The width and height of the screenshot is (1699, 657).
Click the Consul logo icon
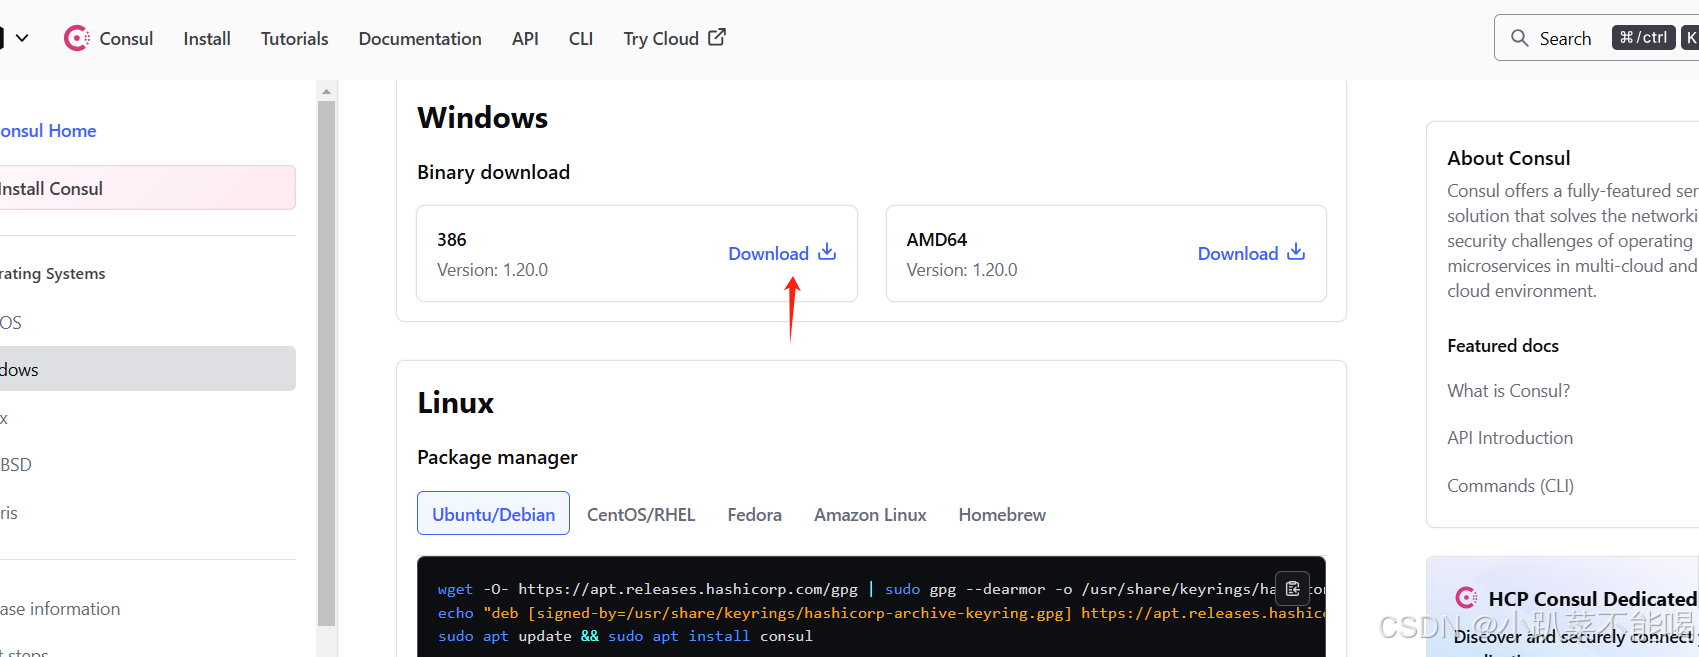76,38
